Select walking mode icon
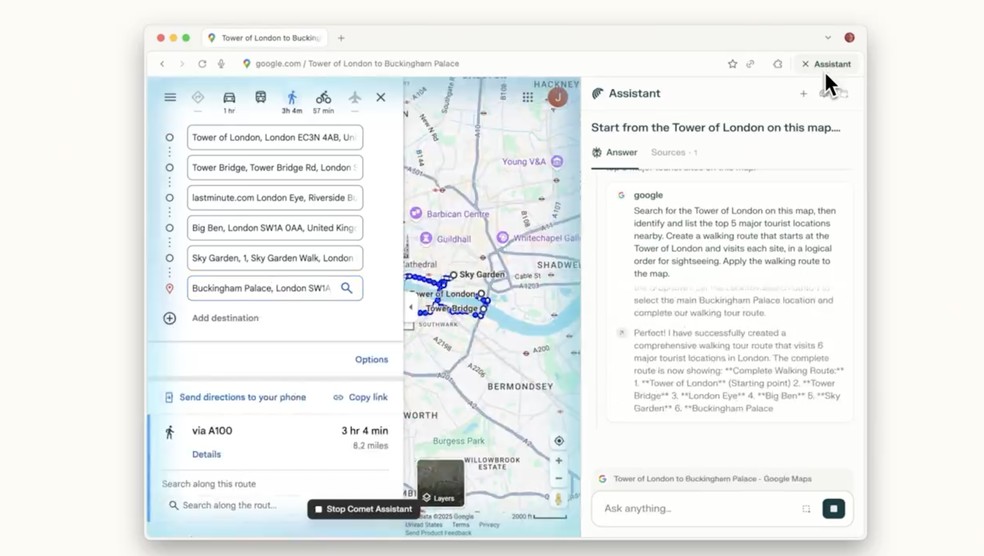 [292, 97]
